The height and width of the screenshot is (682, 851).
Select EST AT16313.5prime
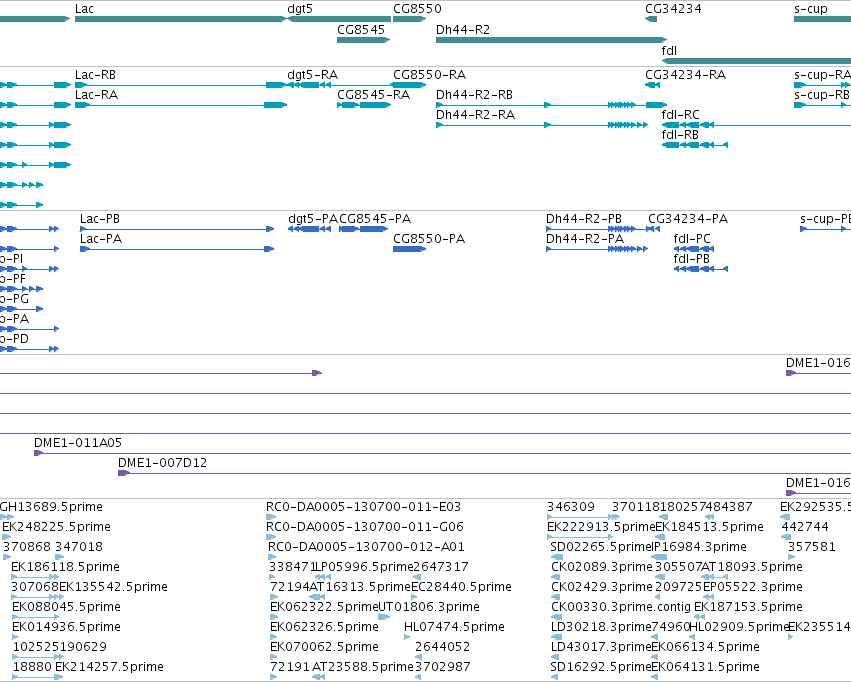point(360,588)
